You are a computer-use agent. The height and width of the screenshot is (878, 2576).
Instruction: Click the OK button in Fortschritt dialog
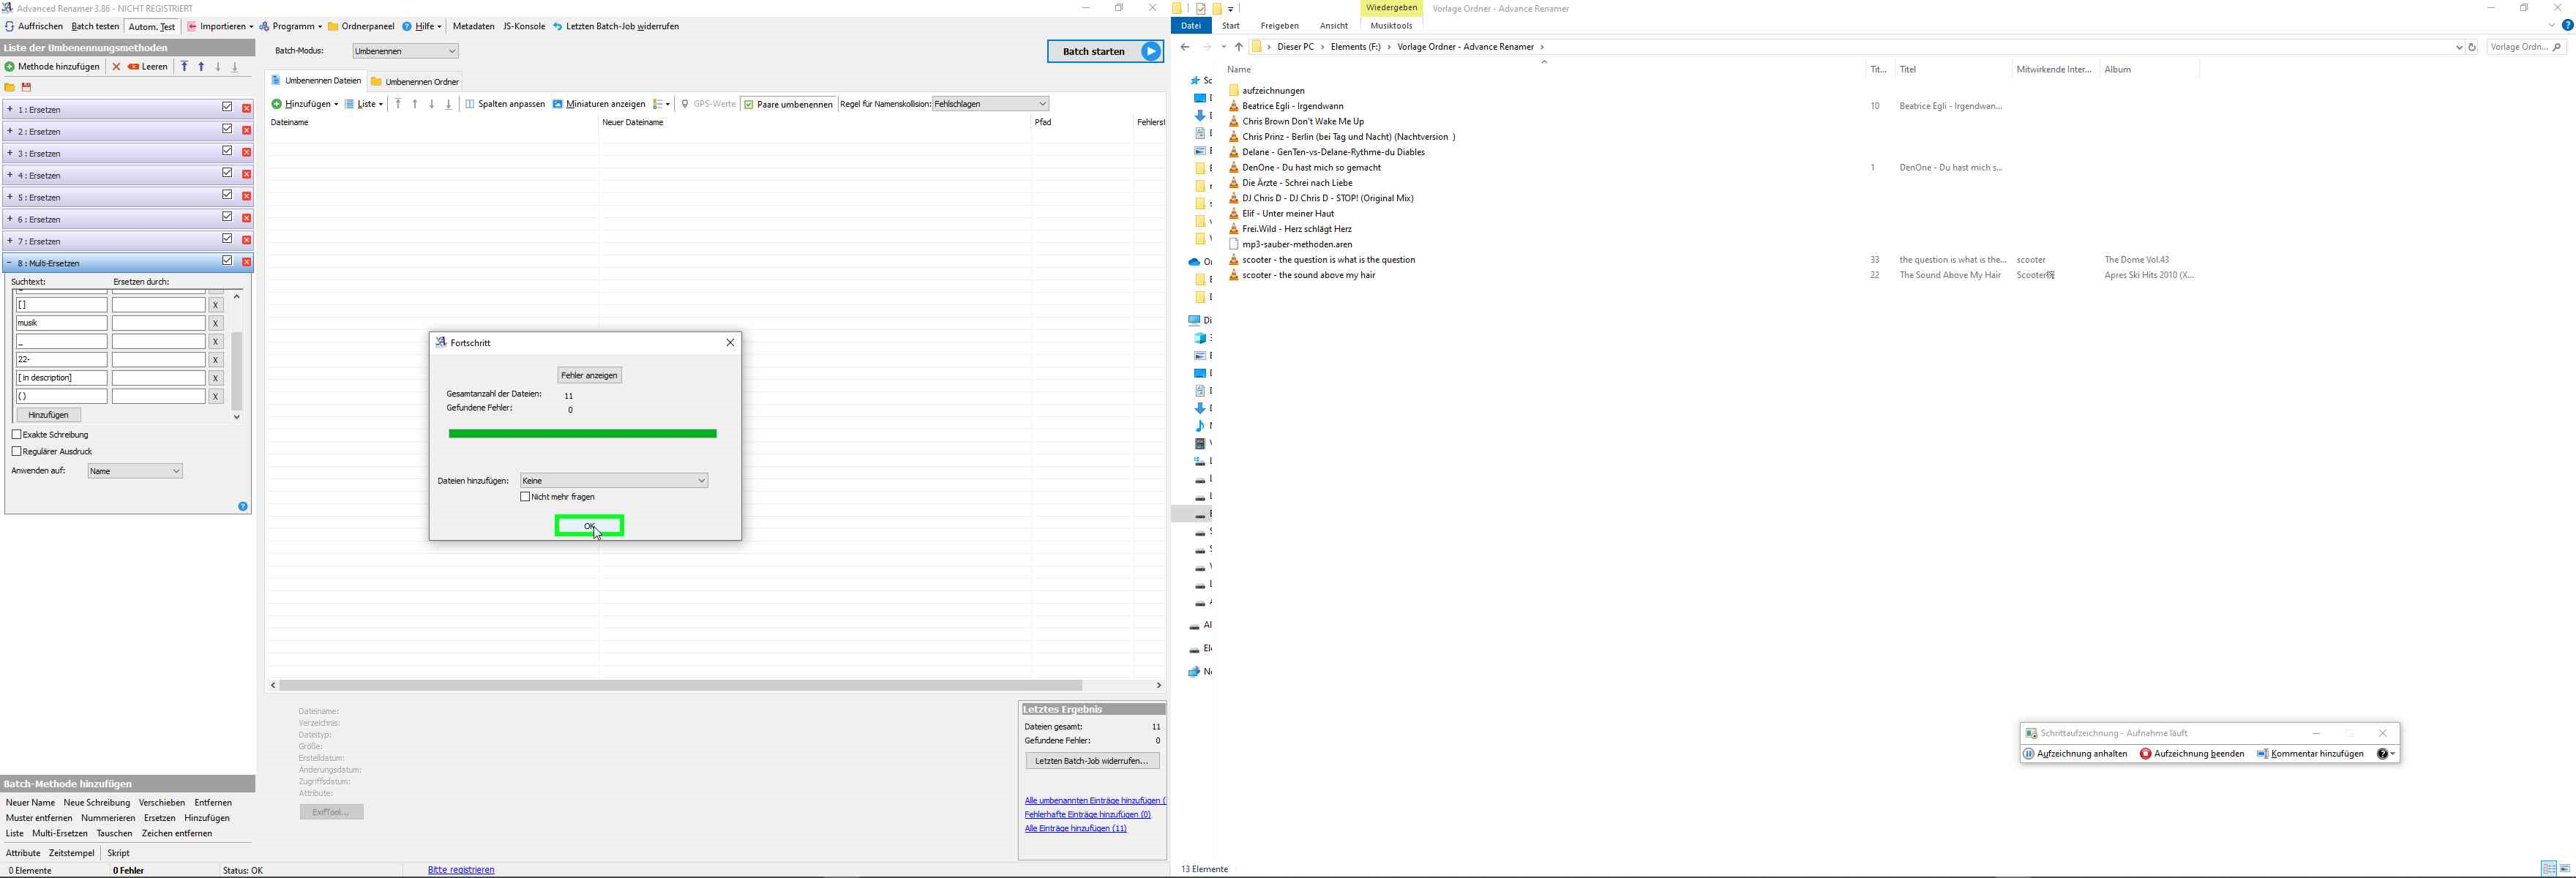pyautogui.click(x=589, y=526)
